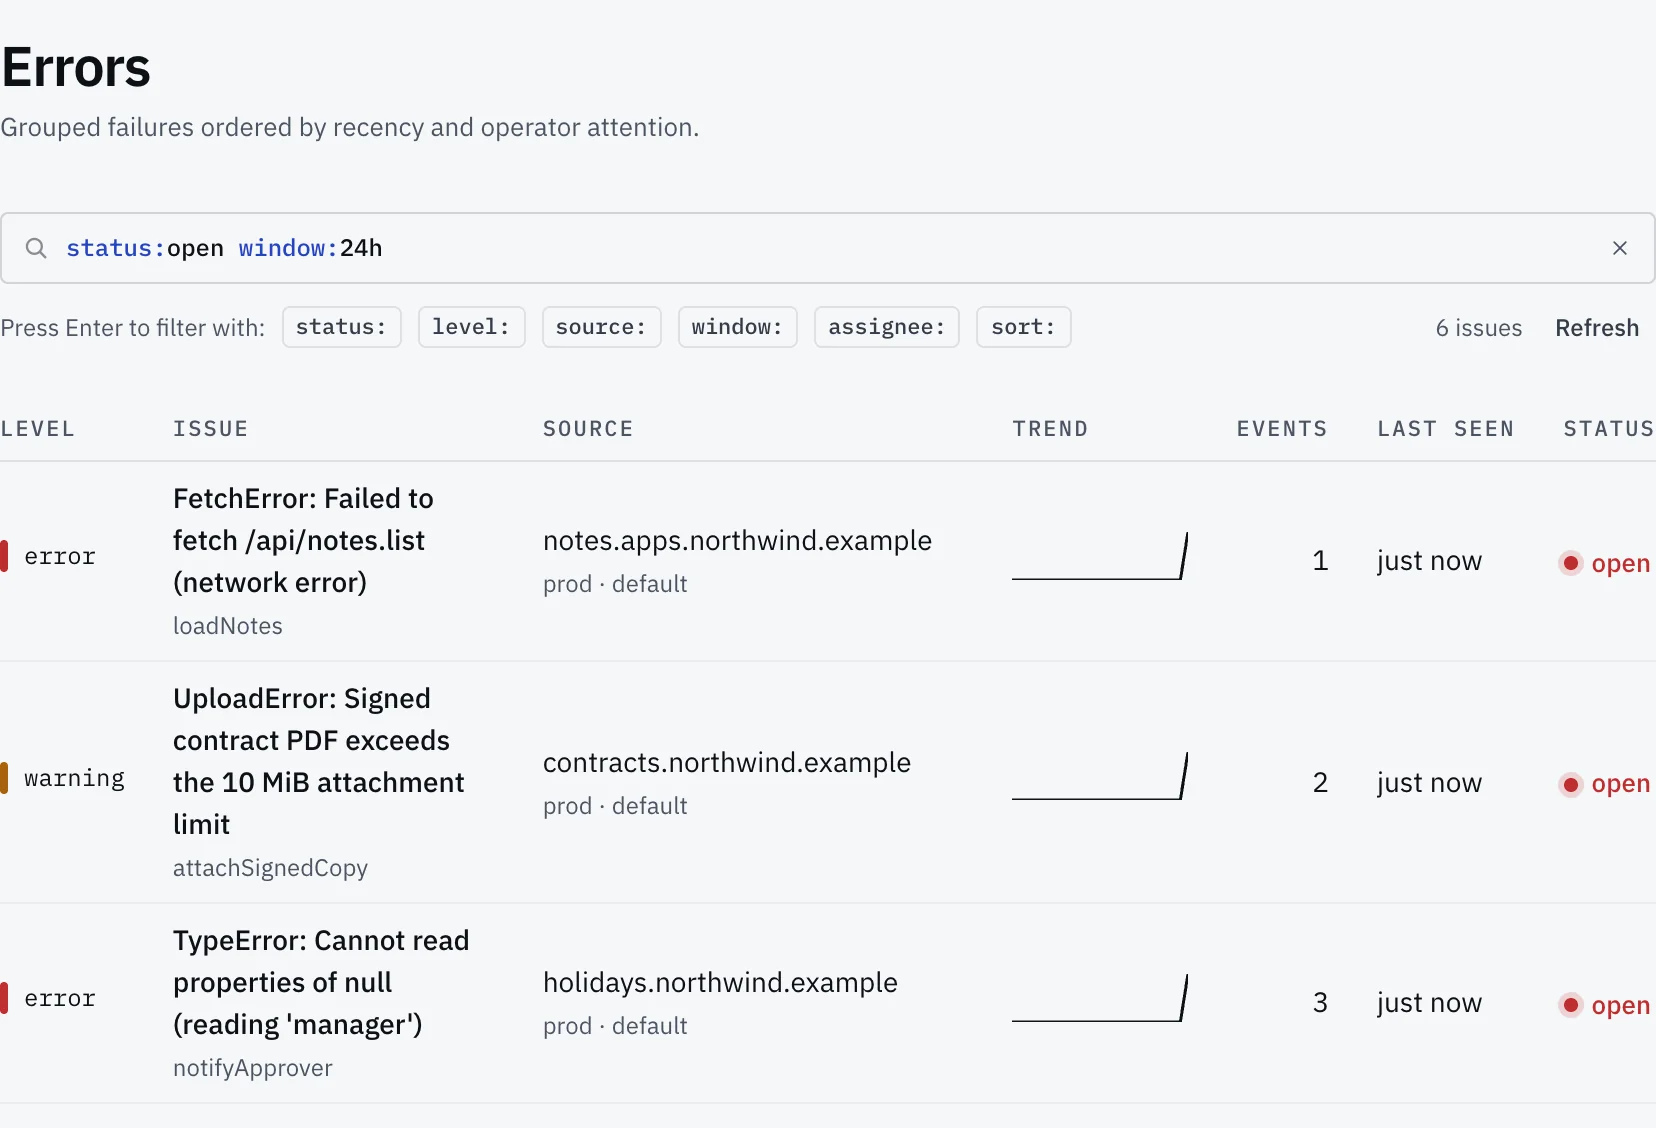
Task: Click the ISSUE column header
Action: tap(210, 429)
